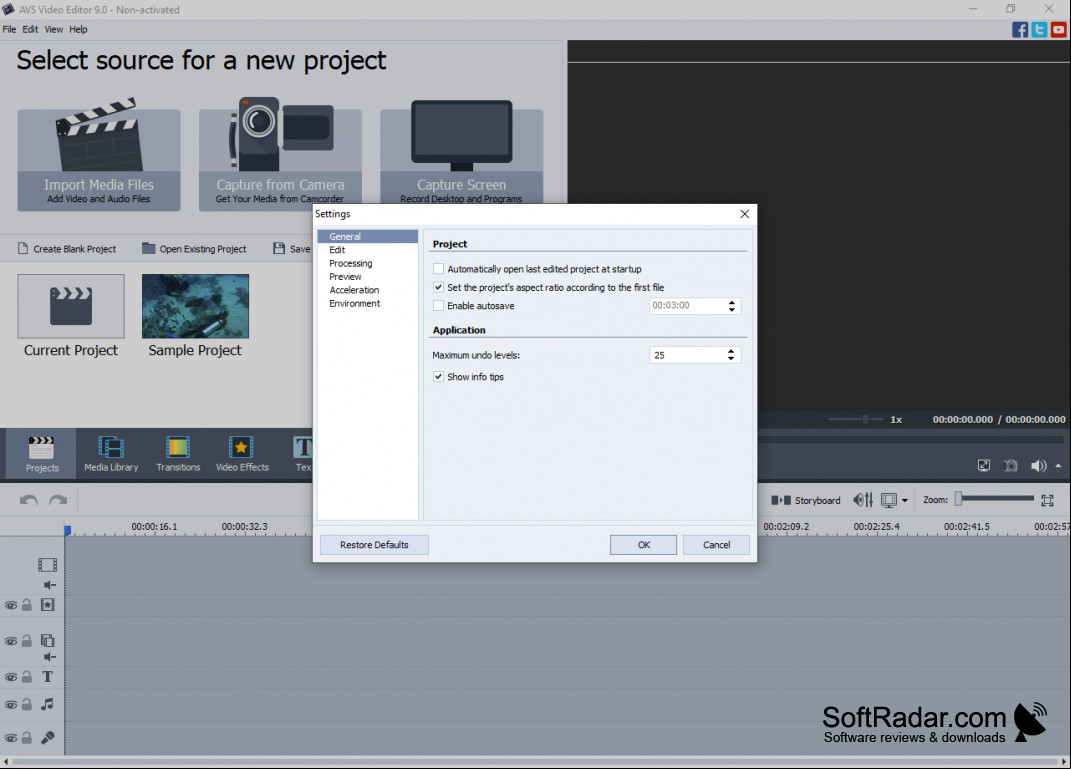Click the Restore Defaults button
This screenshot has width=1071, height=769.
click(374, 545)
